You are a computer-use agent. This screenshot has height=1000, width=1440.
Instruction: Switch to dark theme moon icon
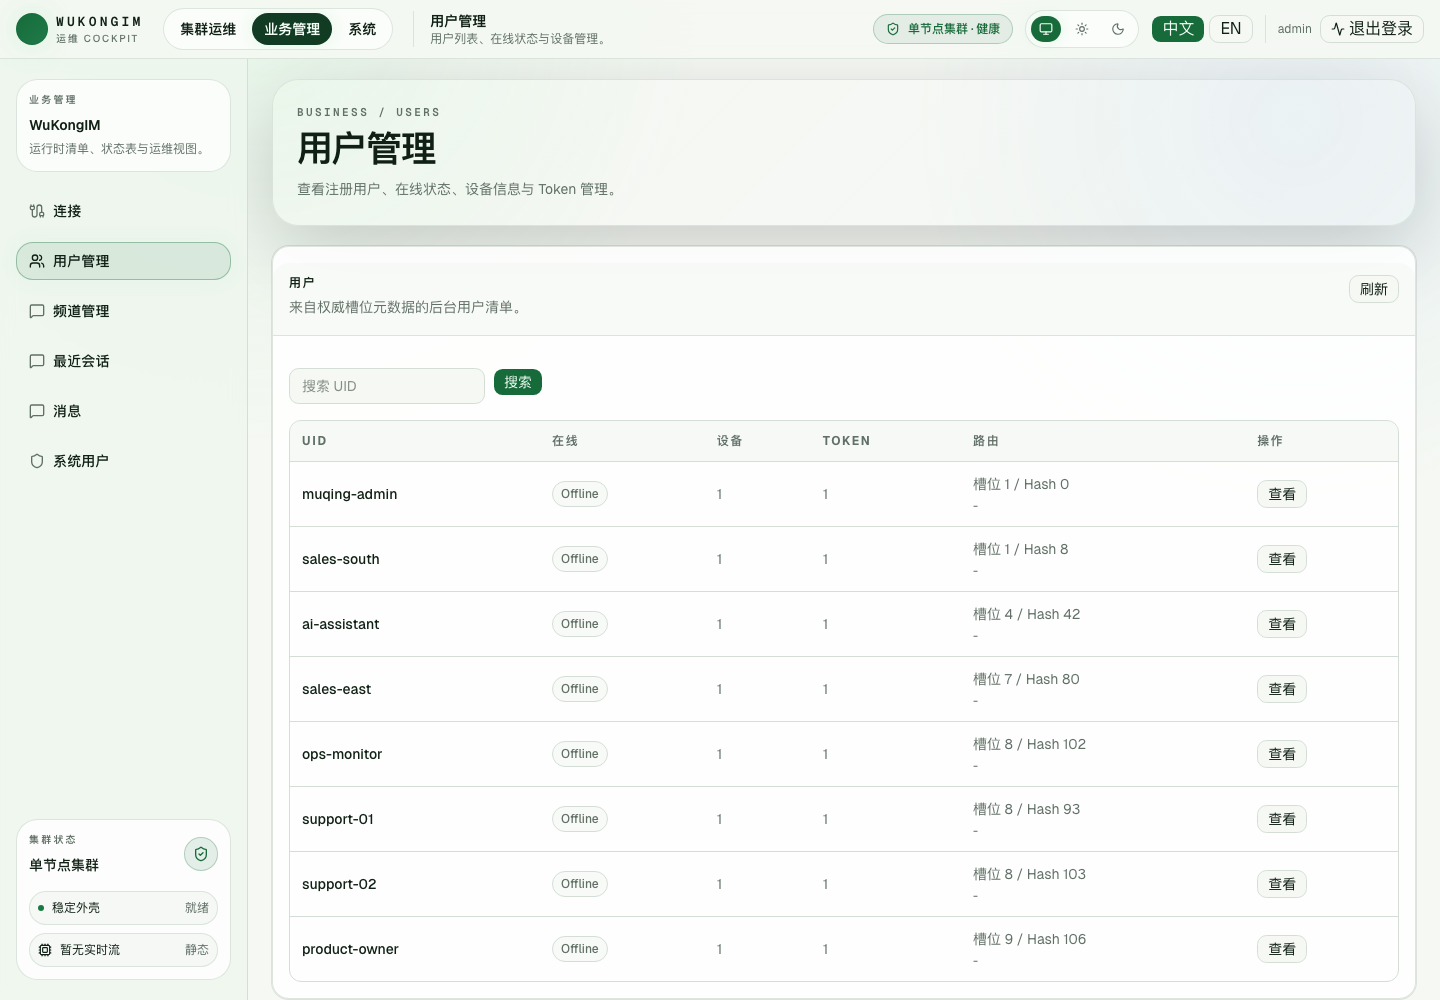1118,29
